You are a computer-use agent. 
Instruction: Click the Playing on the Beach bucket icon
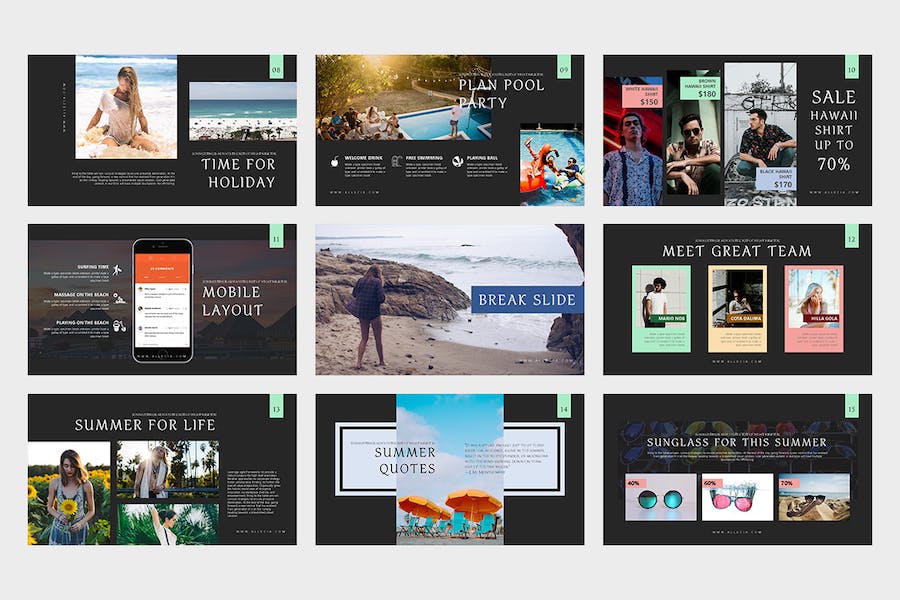[119, 326]
